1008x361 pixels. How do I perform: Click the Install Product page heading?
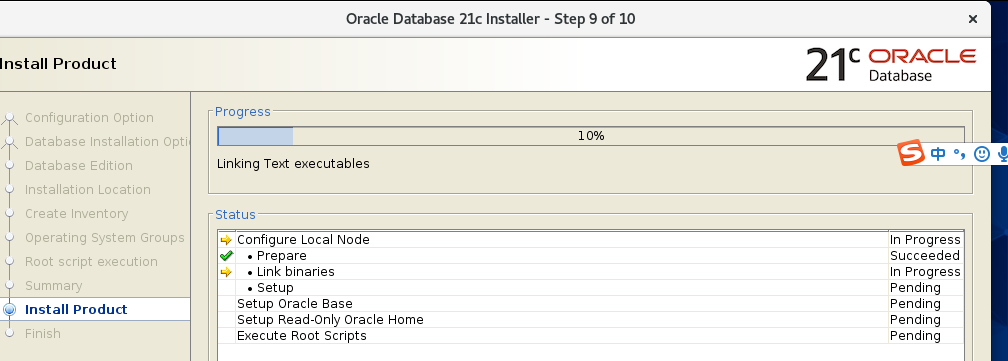coord(58,64)
